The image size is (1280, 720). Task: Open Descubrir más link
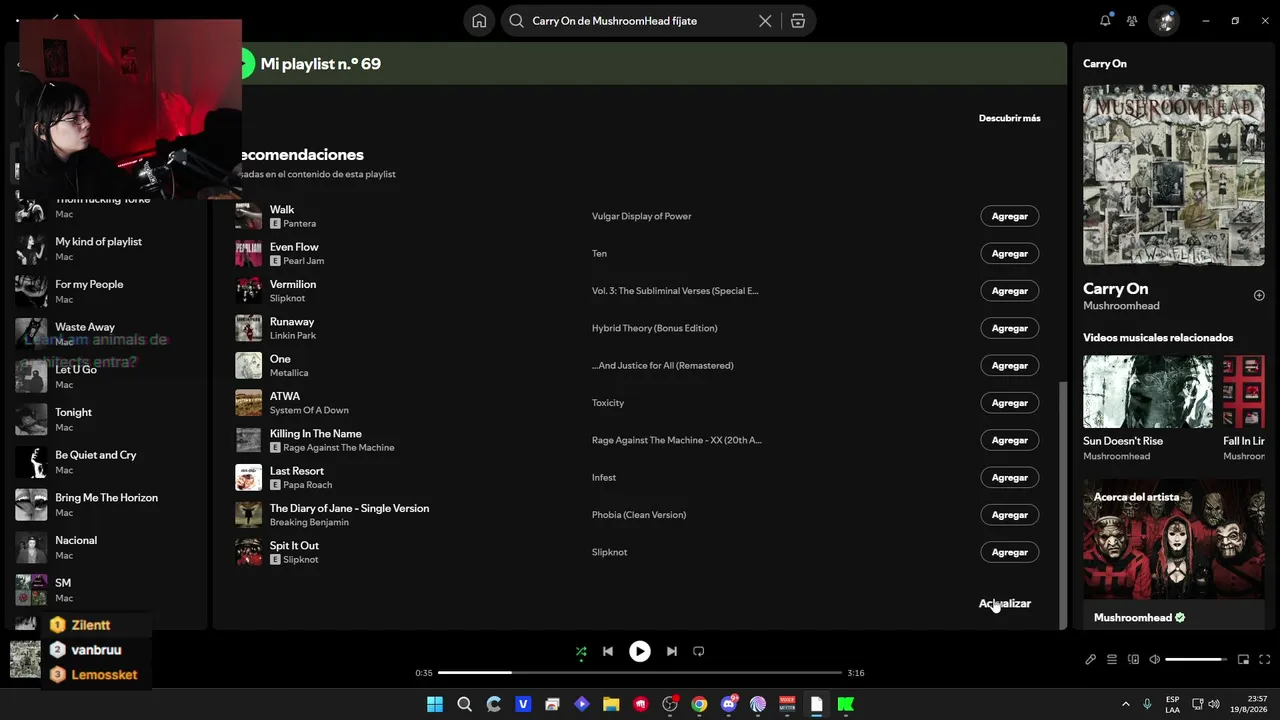click(1009, 118)
